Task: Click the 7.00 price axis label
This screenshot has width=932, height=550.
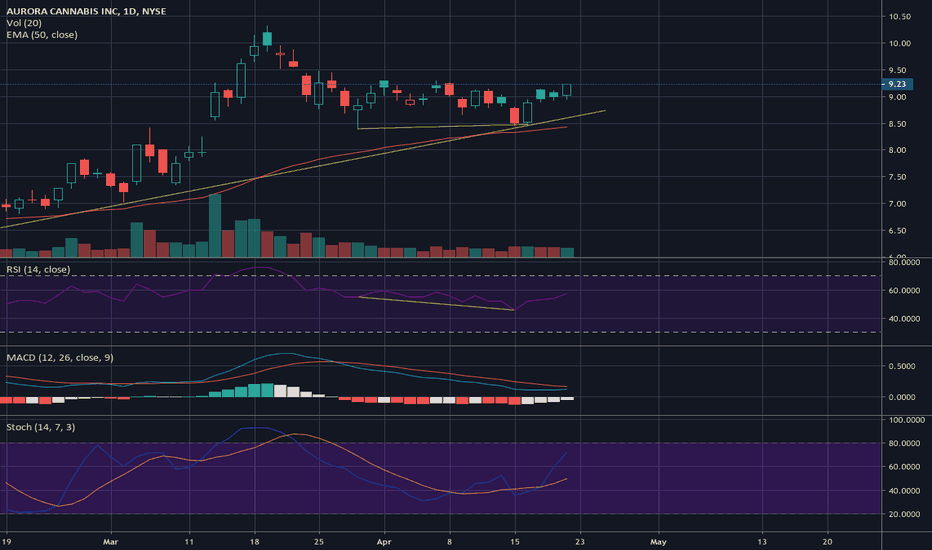Action: click(x=898, y=204)
